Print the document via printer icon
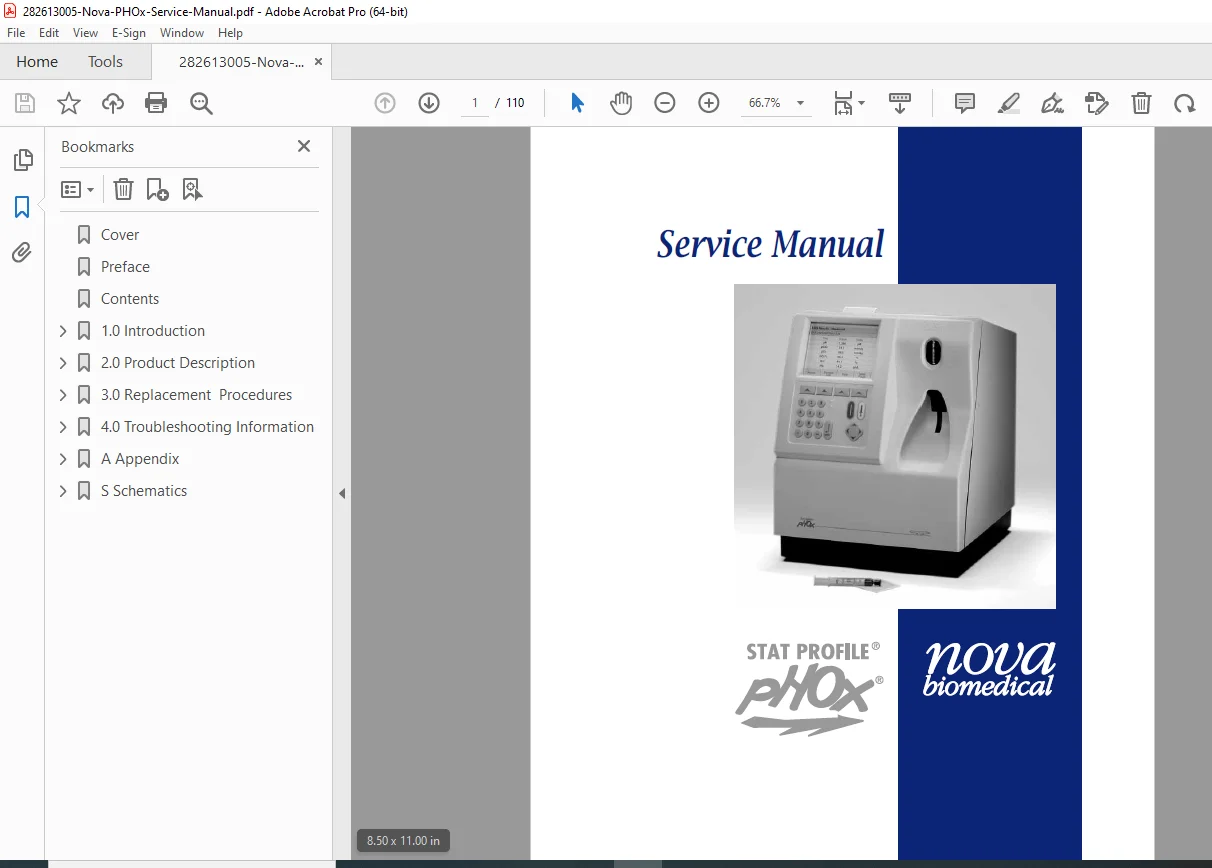The image size is (1212, 868). 156,103
